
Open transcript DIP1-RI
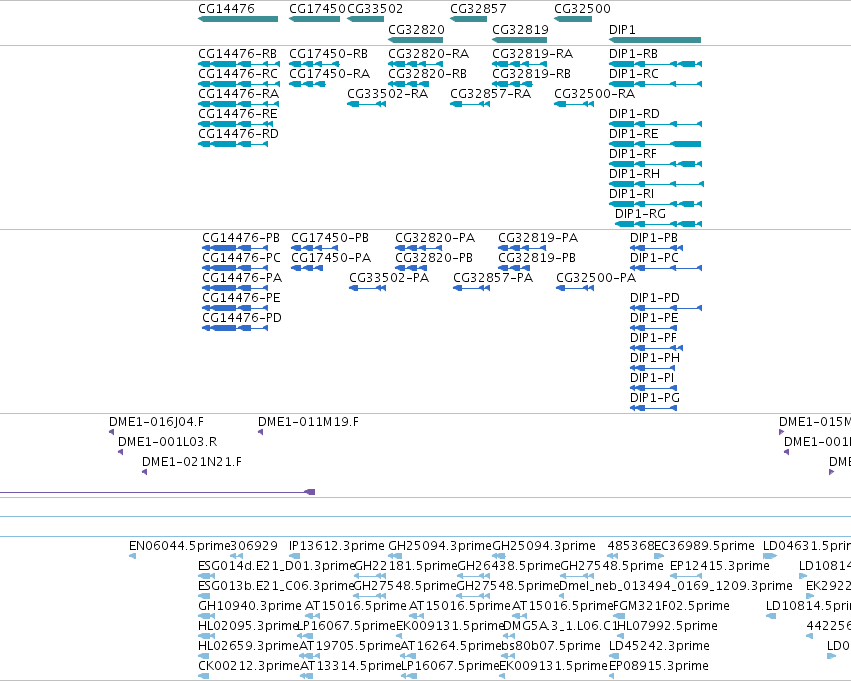pos(655,204)
